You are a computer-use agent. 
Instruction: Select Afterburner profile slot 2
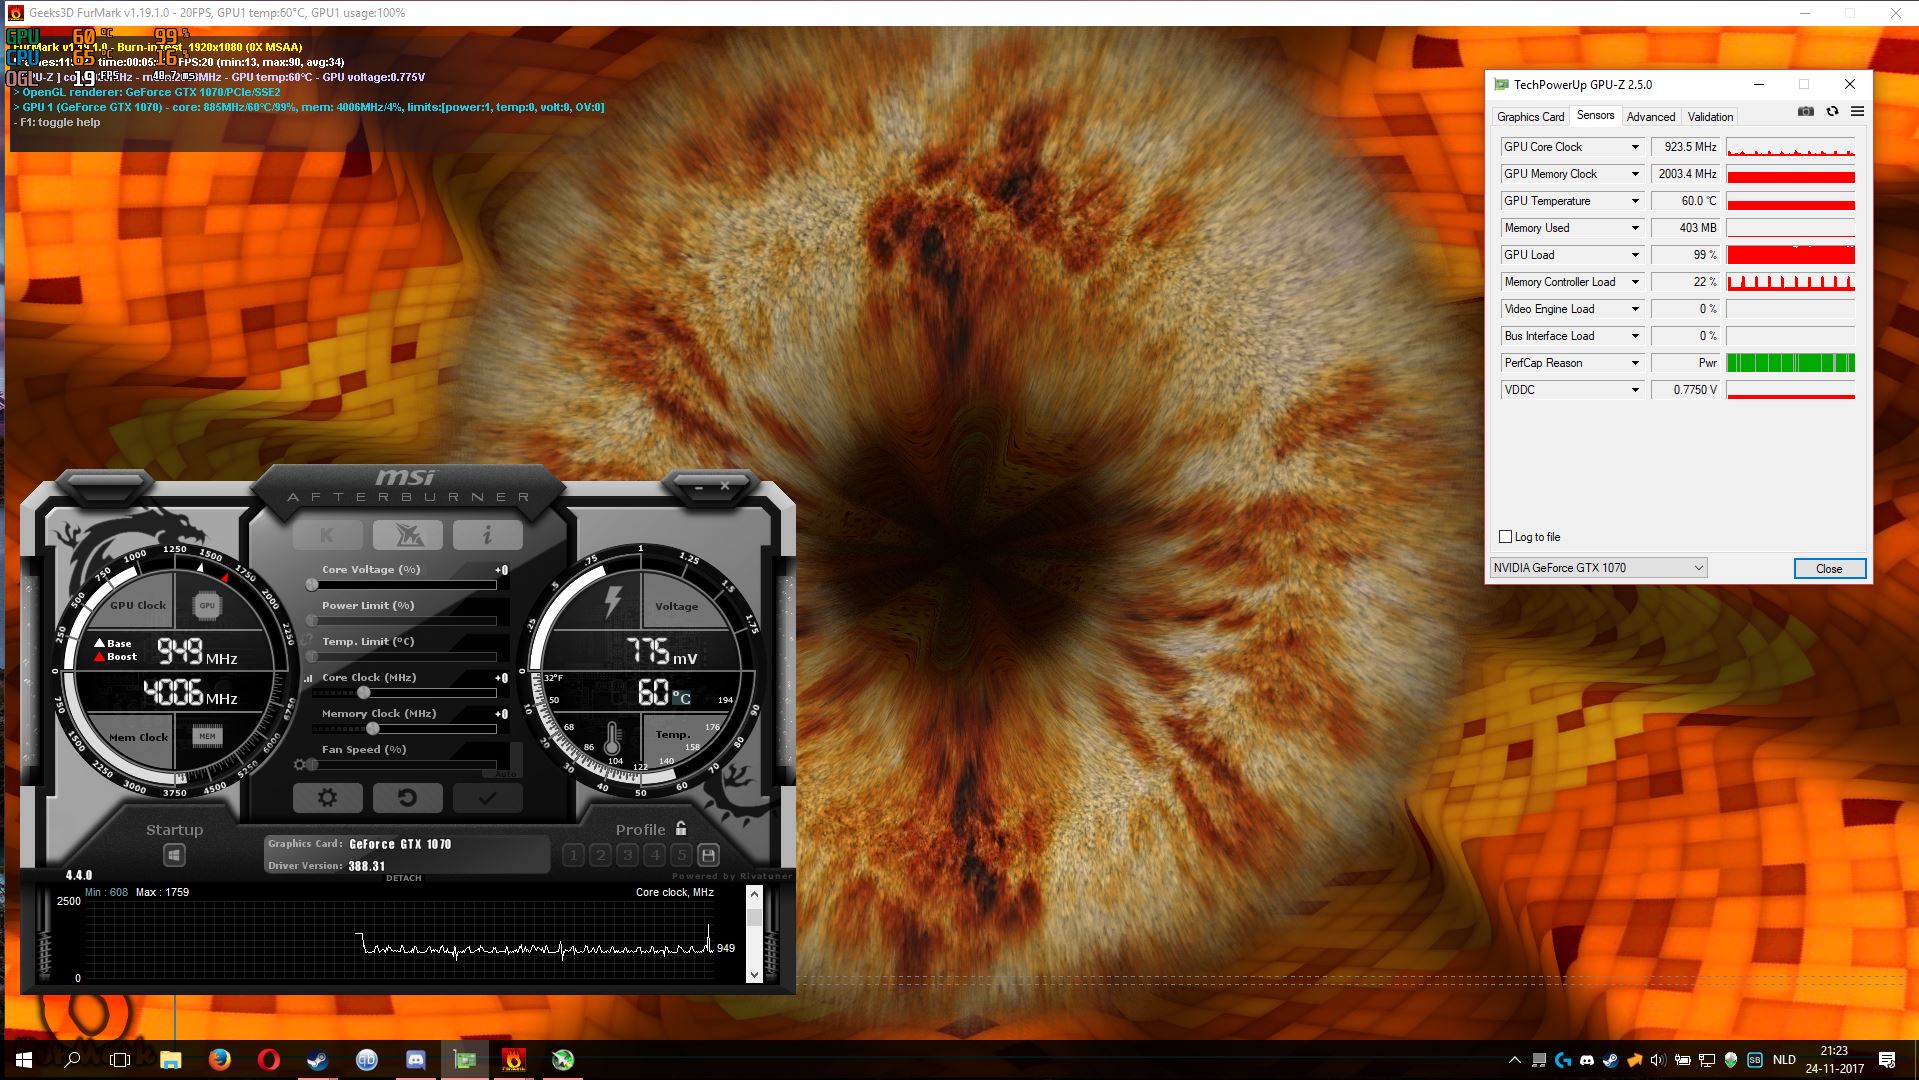[600, 855]
